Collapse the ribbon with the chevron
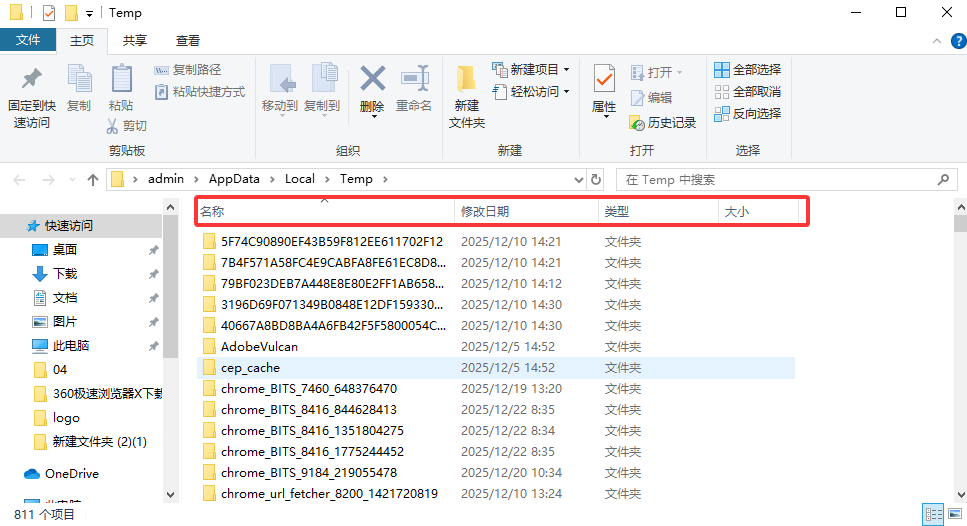 click(937, 41)
